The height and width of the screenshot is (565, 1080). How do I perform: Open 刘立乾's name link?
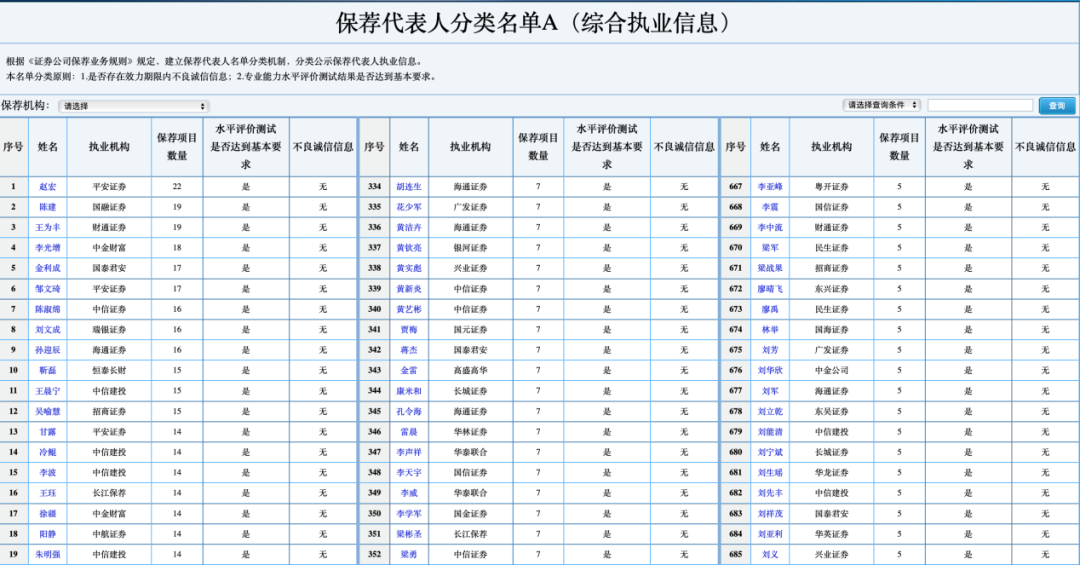(770, 411)
